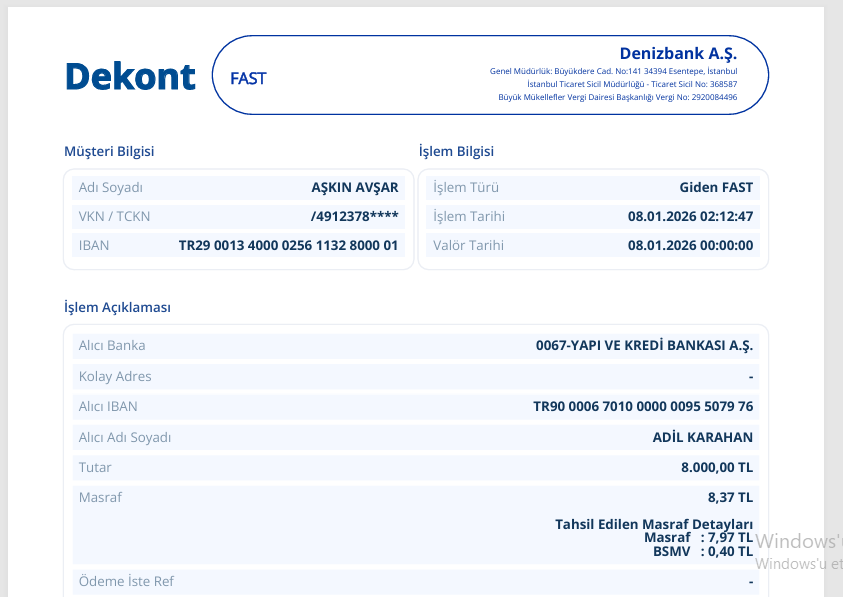Select the BSMV 0,40 TL line
Image resolution: width=843 pixels, height=597 pixels.
click(703, 552)
